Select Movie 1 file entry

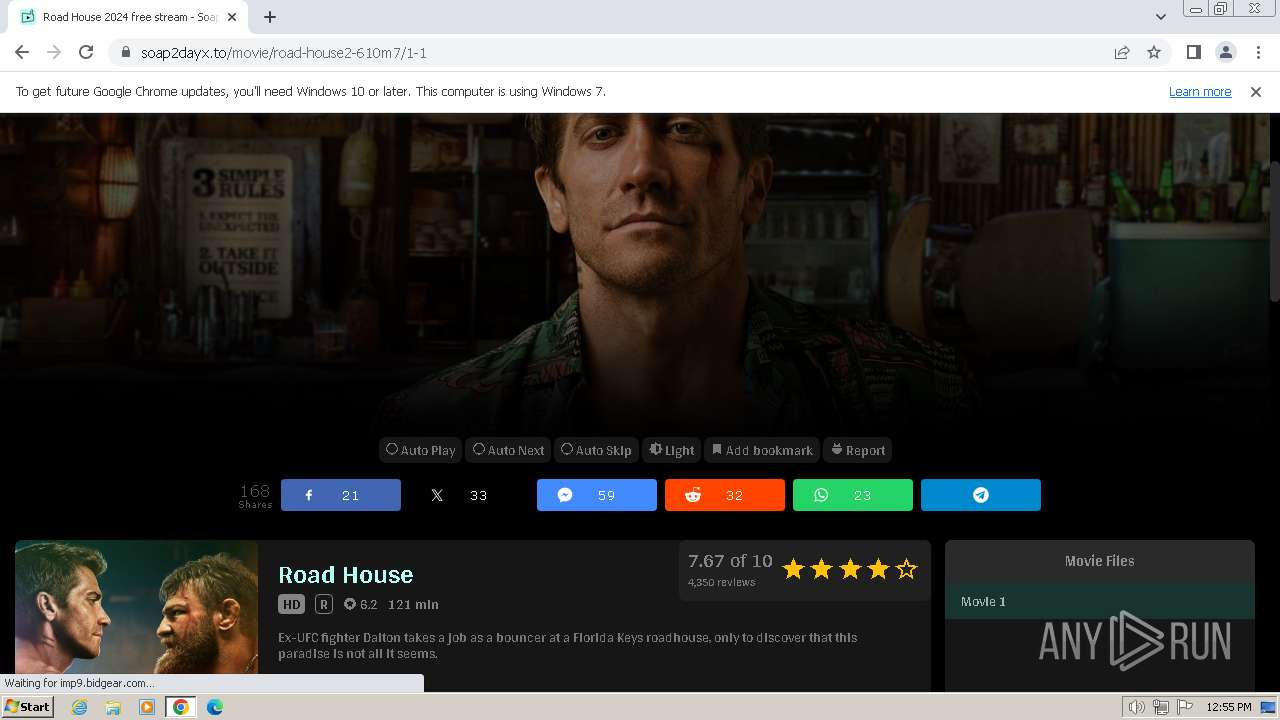click(1100, 601)
